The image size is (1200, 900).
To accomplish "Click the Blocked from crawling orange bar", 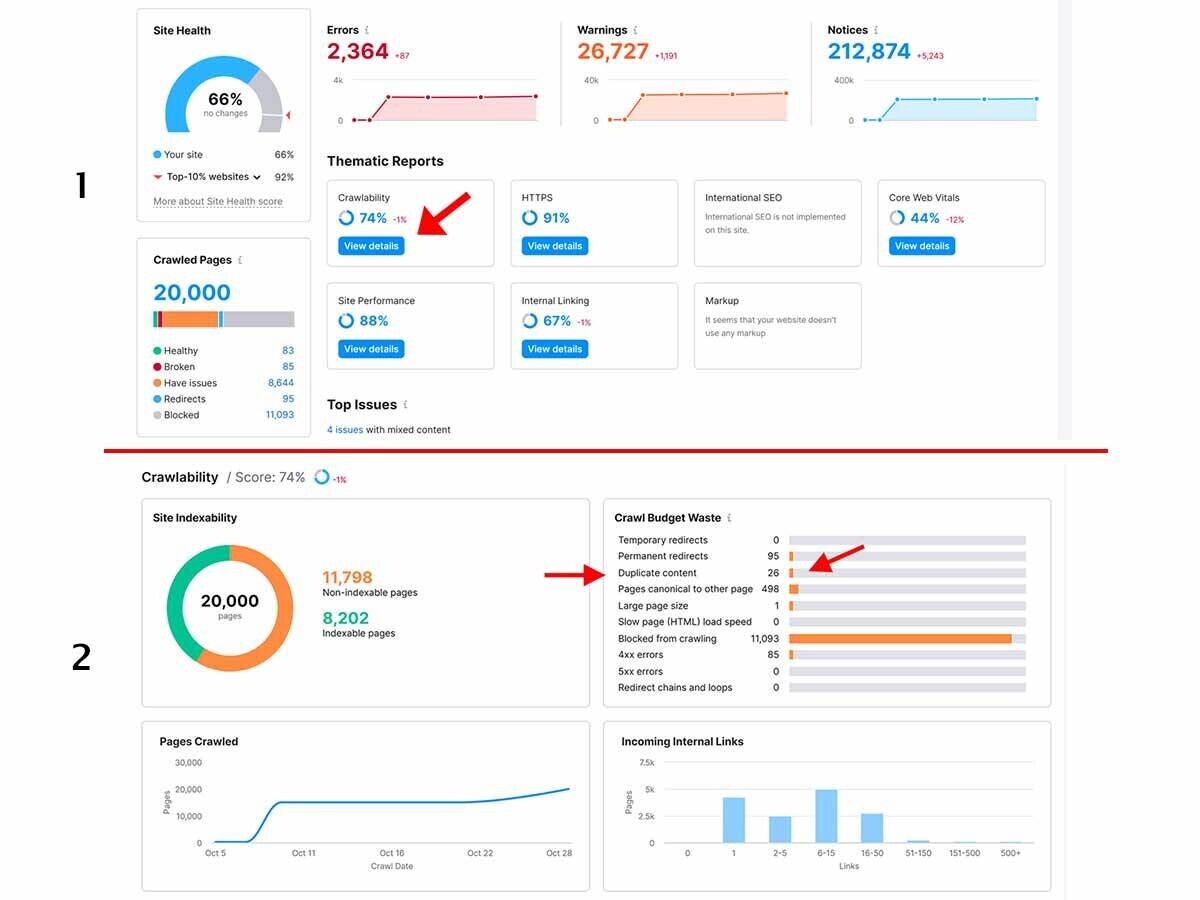I will [899, 638].
